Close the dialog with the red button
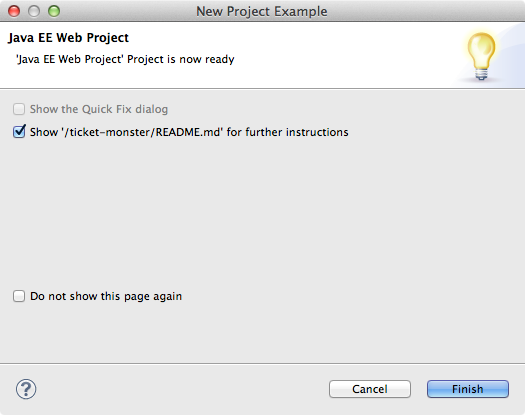 (14, 11)
